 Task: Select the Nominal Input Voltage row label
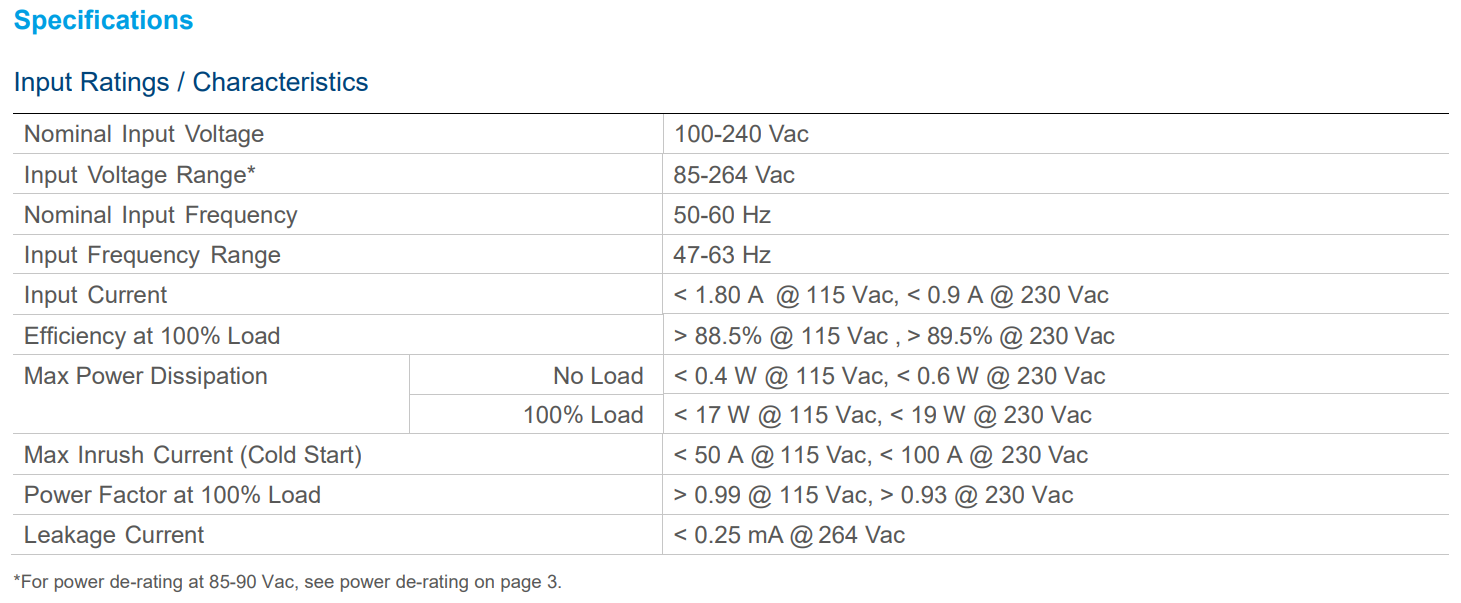tap(144, 134)
